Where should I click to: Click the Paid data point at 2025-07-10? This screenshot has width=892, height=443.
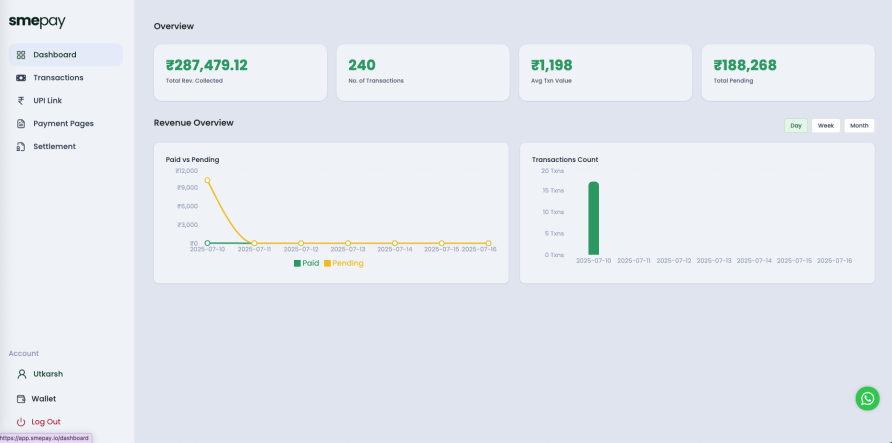pyautogui.click(x=208, y=243)
